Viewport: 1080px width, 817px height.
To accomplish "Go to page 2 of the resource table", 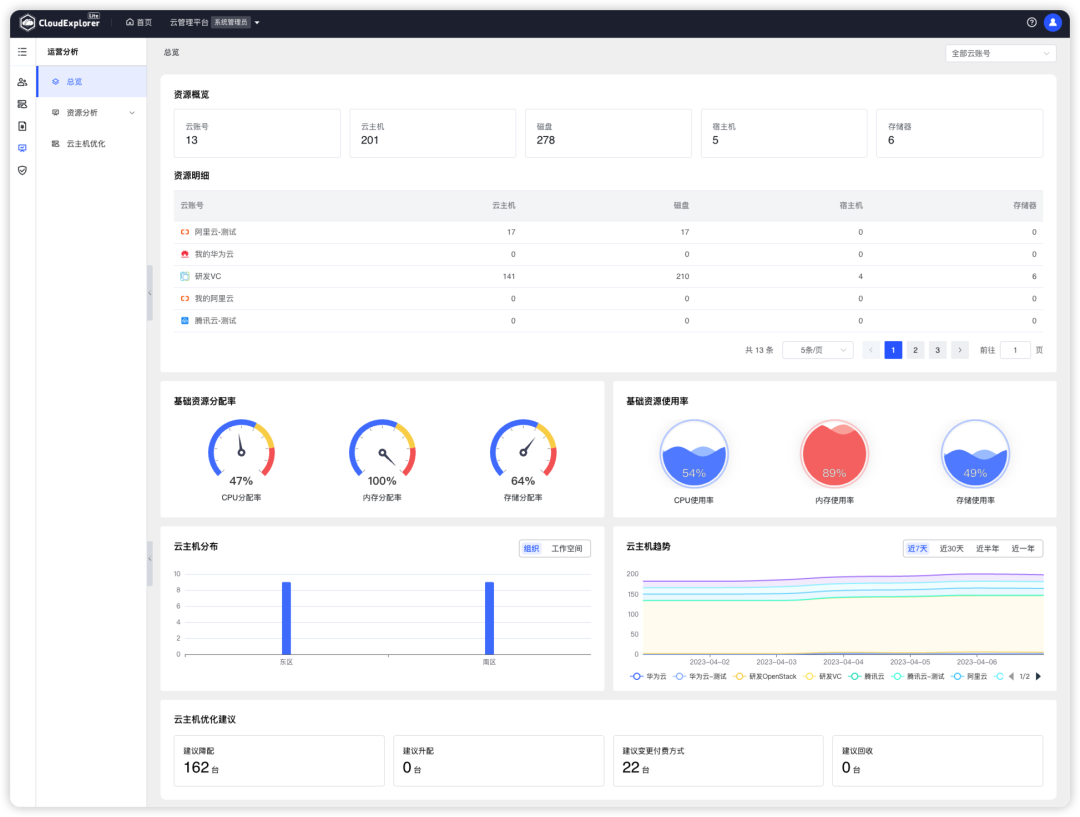I will pyautogui.click(x=915, y=349).
